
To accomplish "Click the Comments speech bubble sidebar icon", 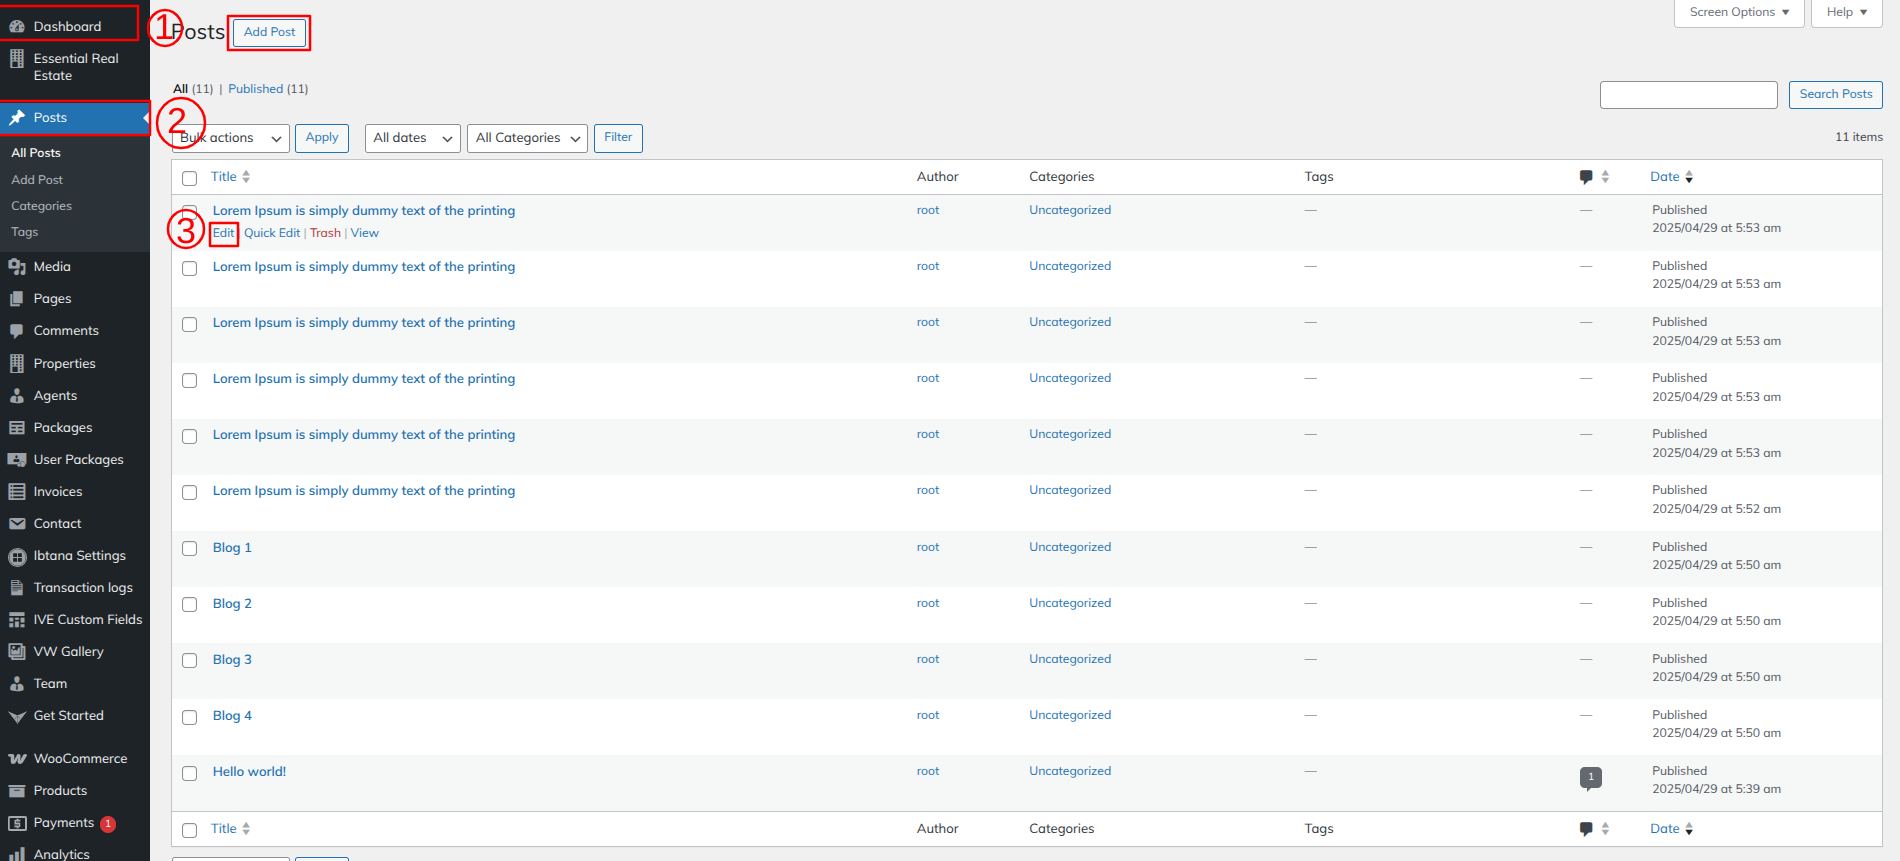I will point(17,331).
